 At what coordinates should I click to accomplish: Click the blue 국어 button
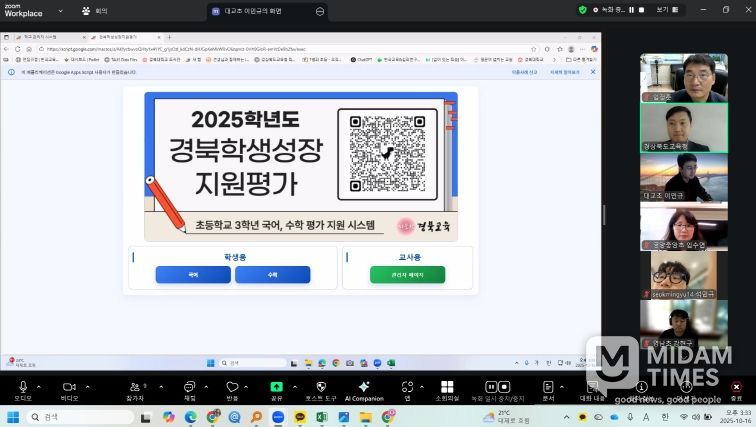tap(193, 274)
